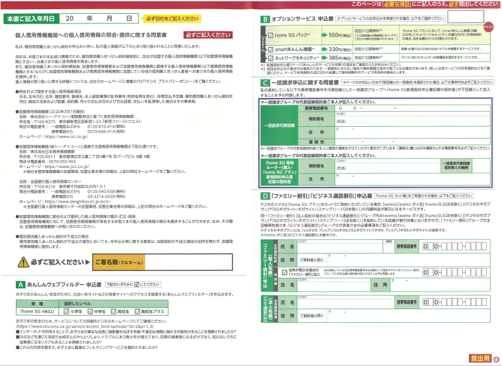Click the green arrow beside 385円

tap(324, 58)
